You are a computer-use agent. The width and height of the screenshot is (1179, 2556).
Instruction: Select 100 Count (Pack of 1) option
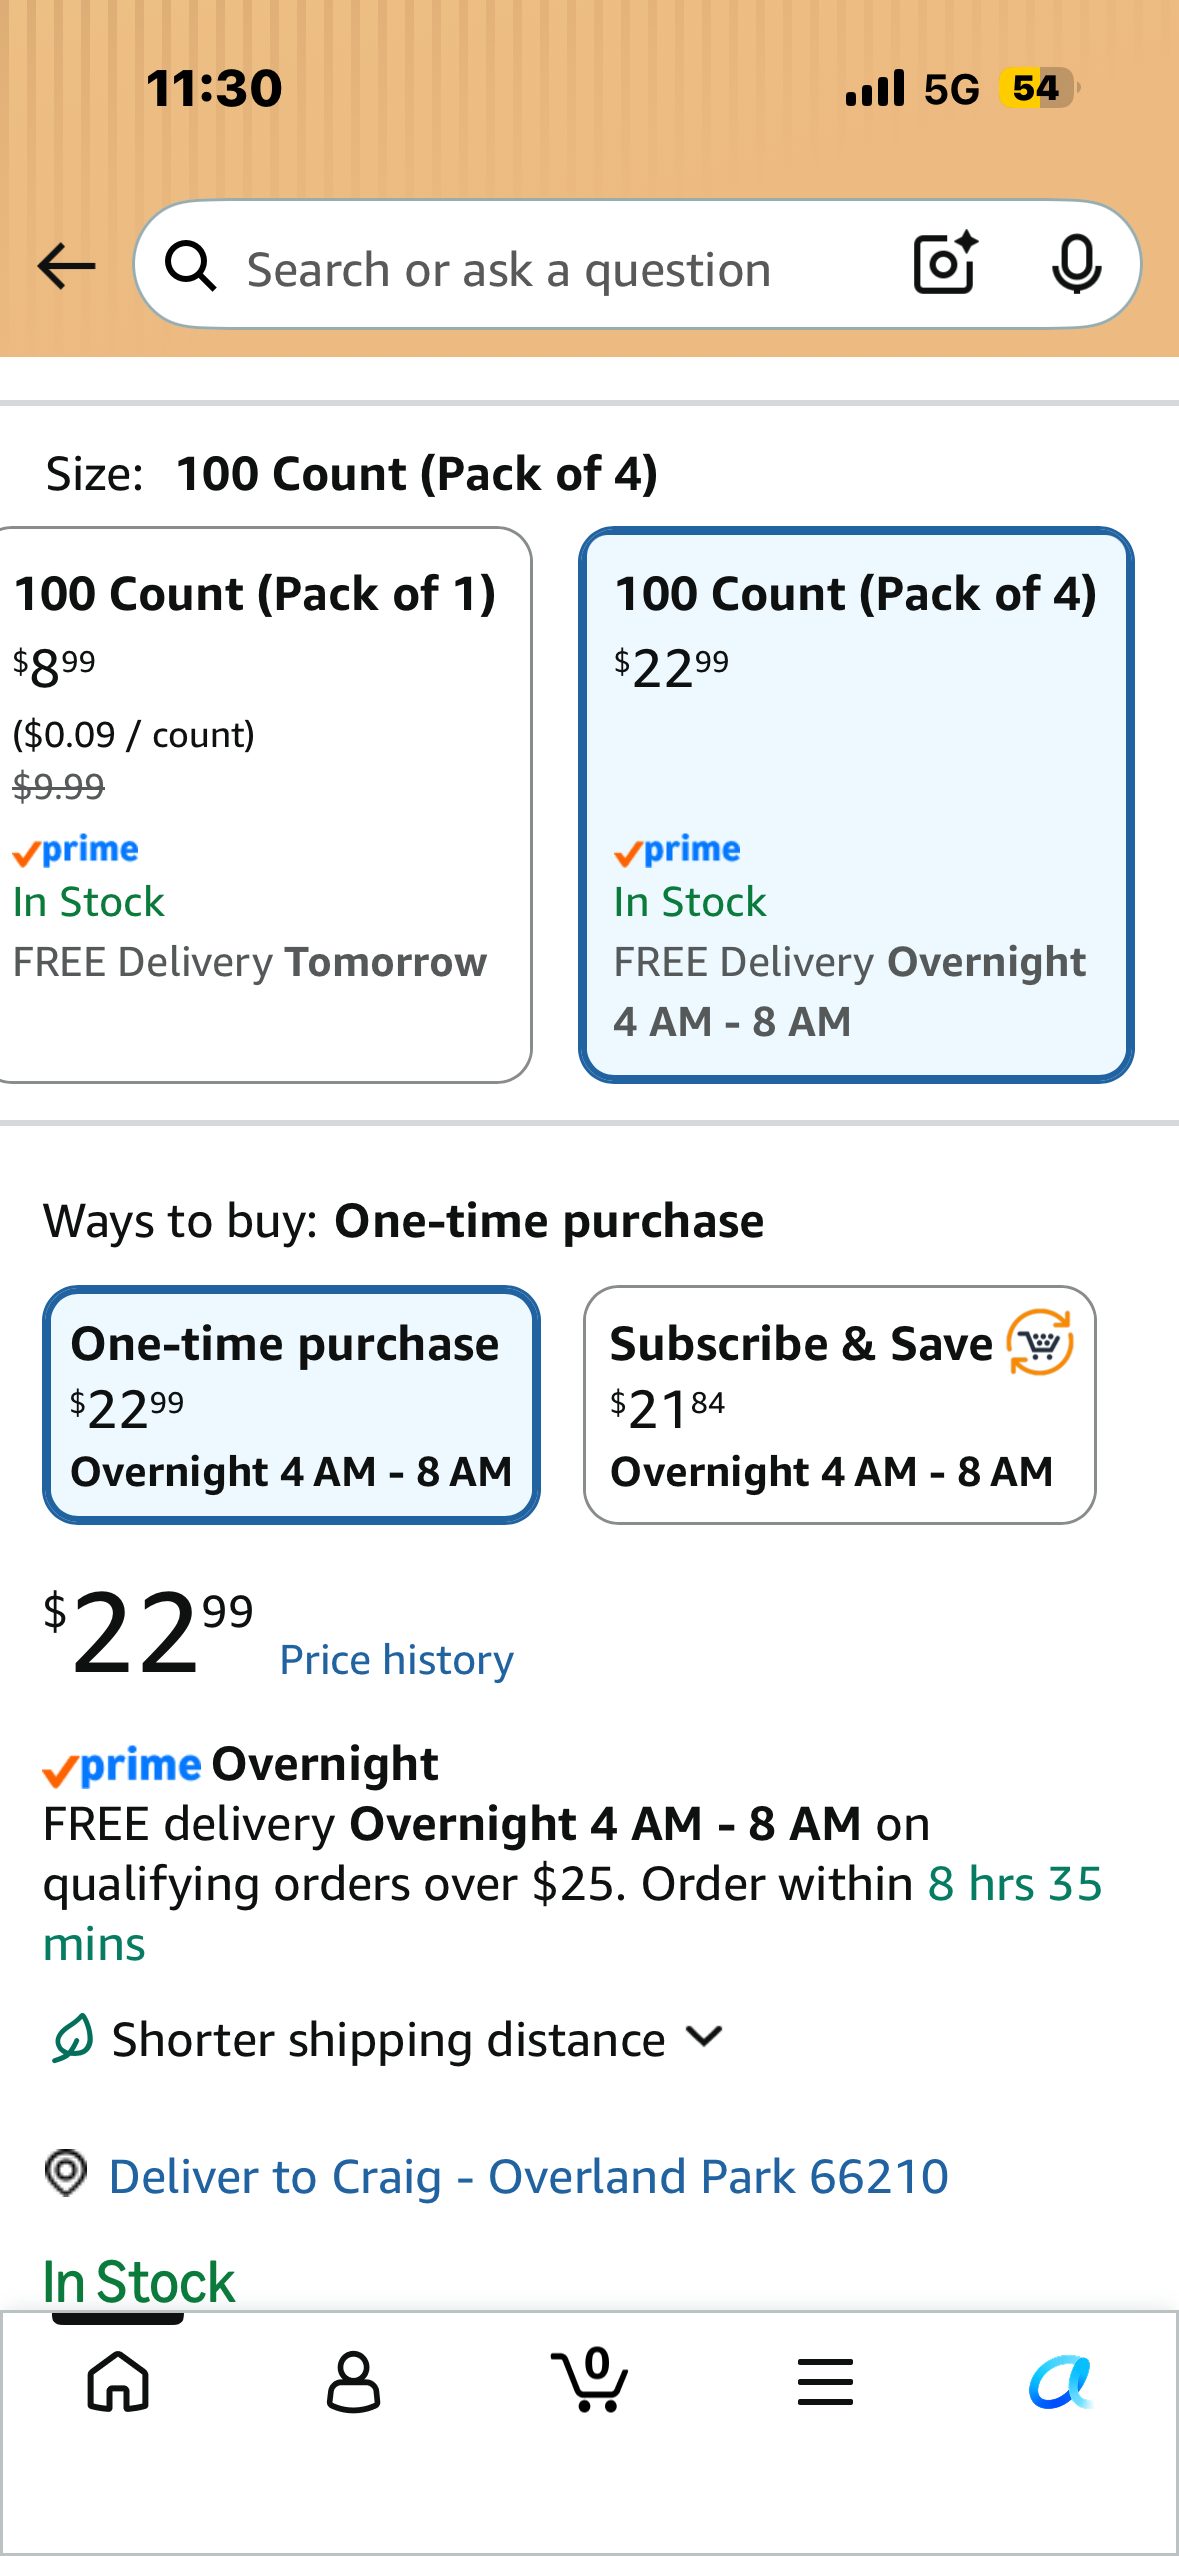tap(264, 805)
